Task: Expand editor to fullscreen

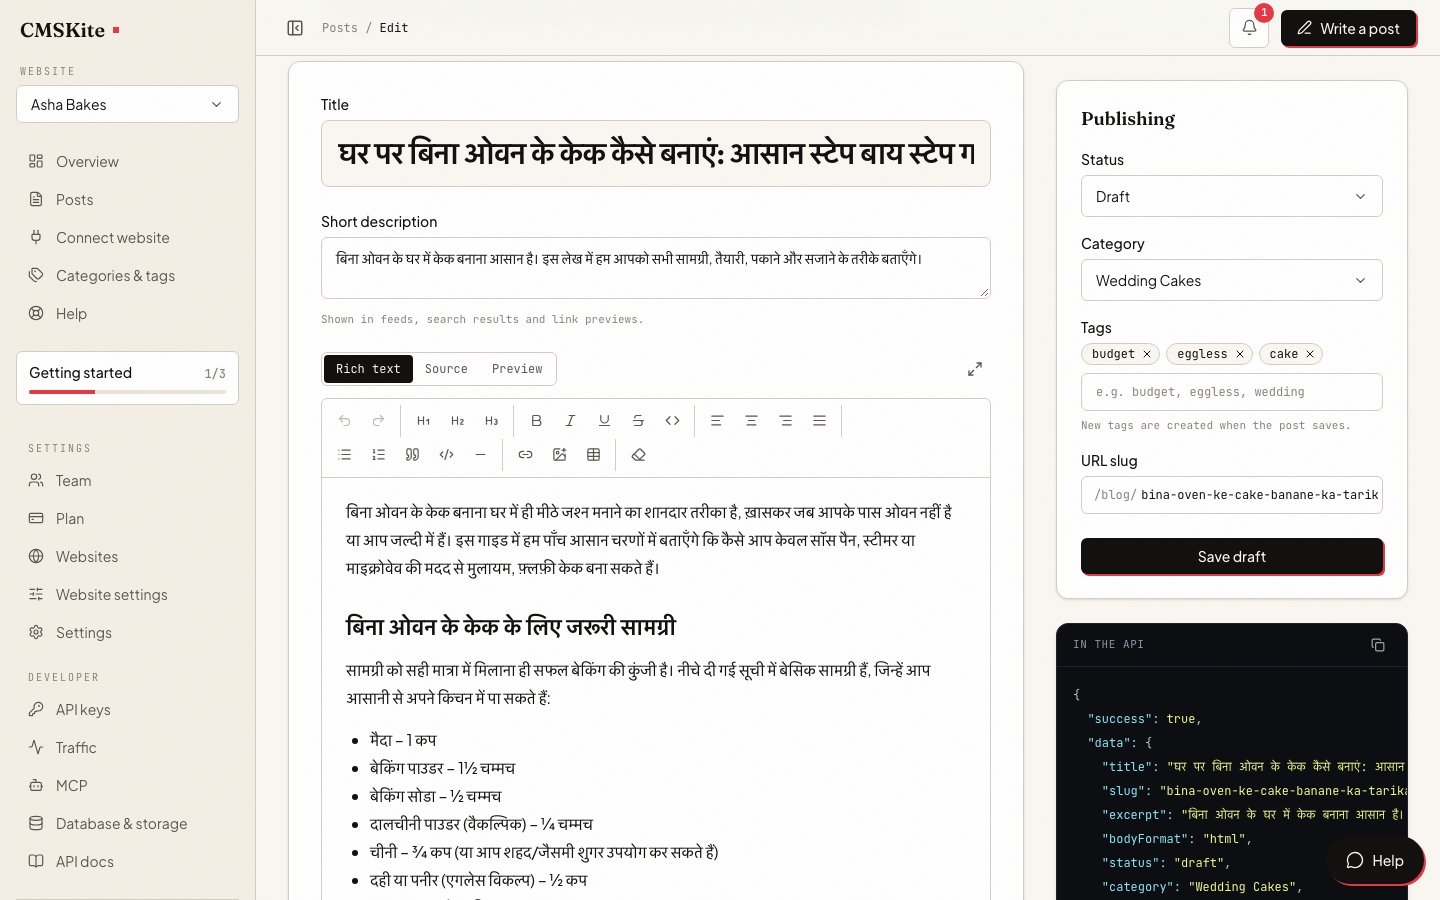Action: coord(975,369)
